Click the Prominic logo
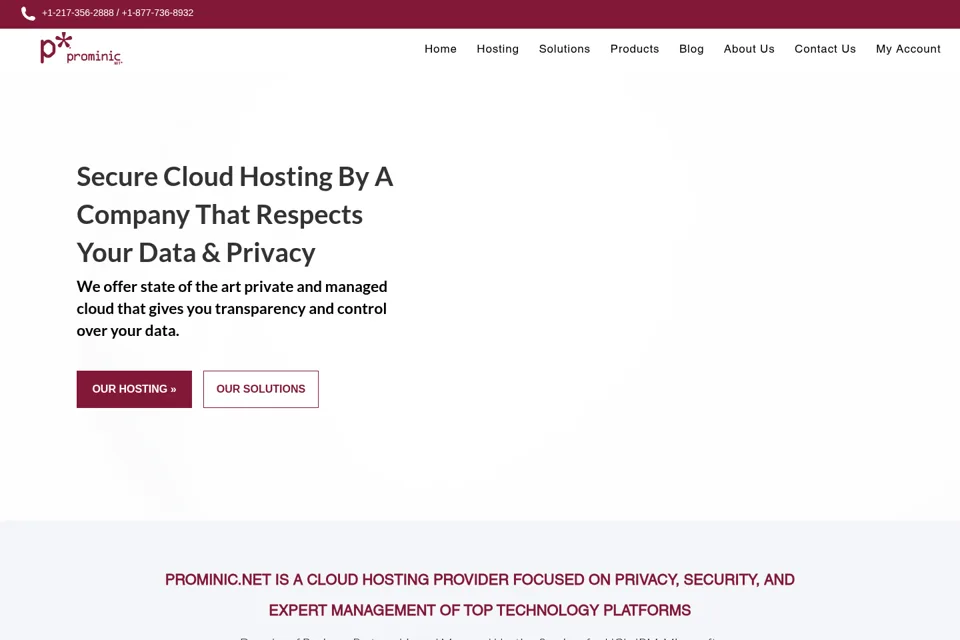This screenshot has height=640, width=960. tap(81, 48)
